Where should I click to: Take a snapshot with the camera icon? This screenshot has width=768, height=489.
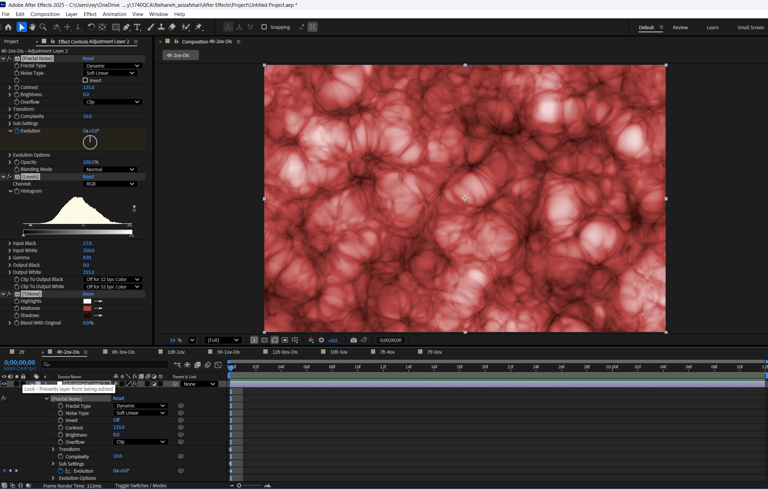tap(353, 340)
